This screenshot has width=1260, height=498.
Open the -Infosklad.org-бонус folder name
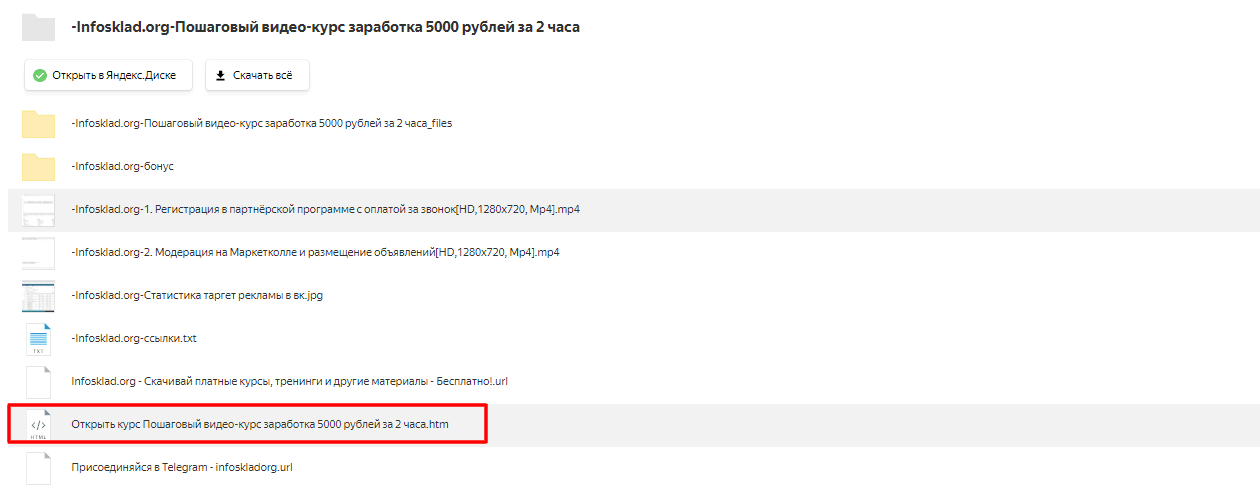click(x=115, y=167)
